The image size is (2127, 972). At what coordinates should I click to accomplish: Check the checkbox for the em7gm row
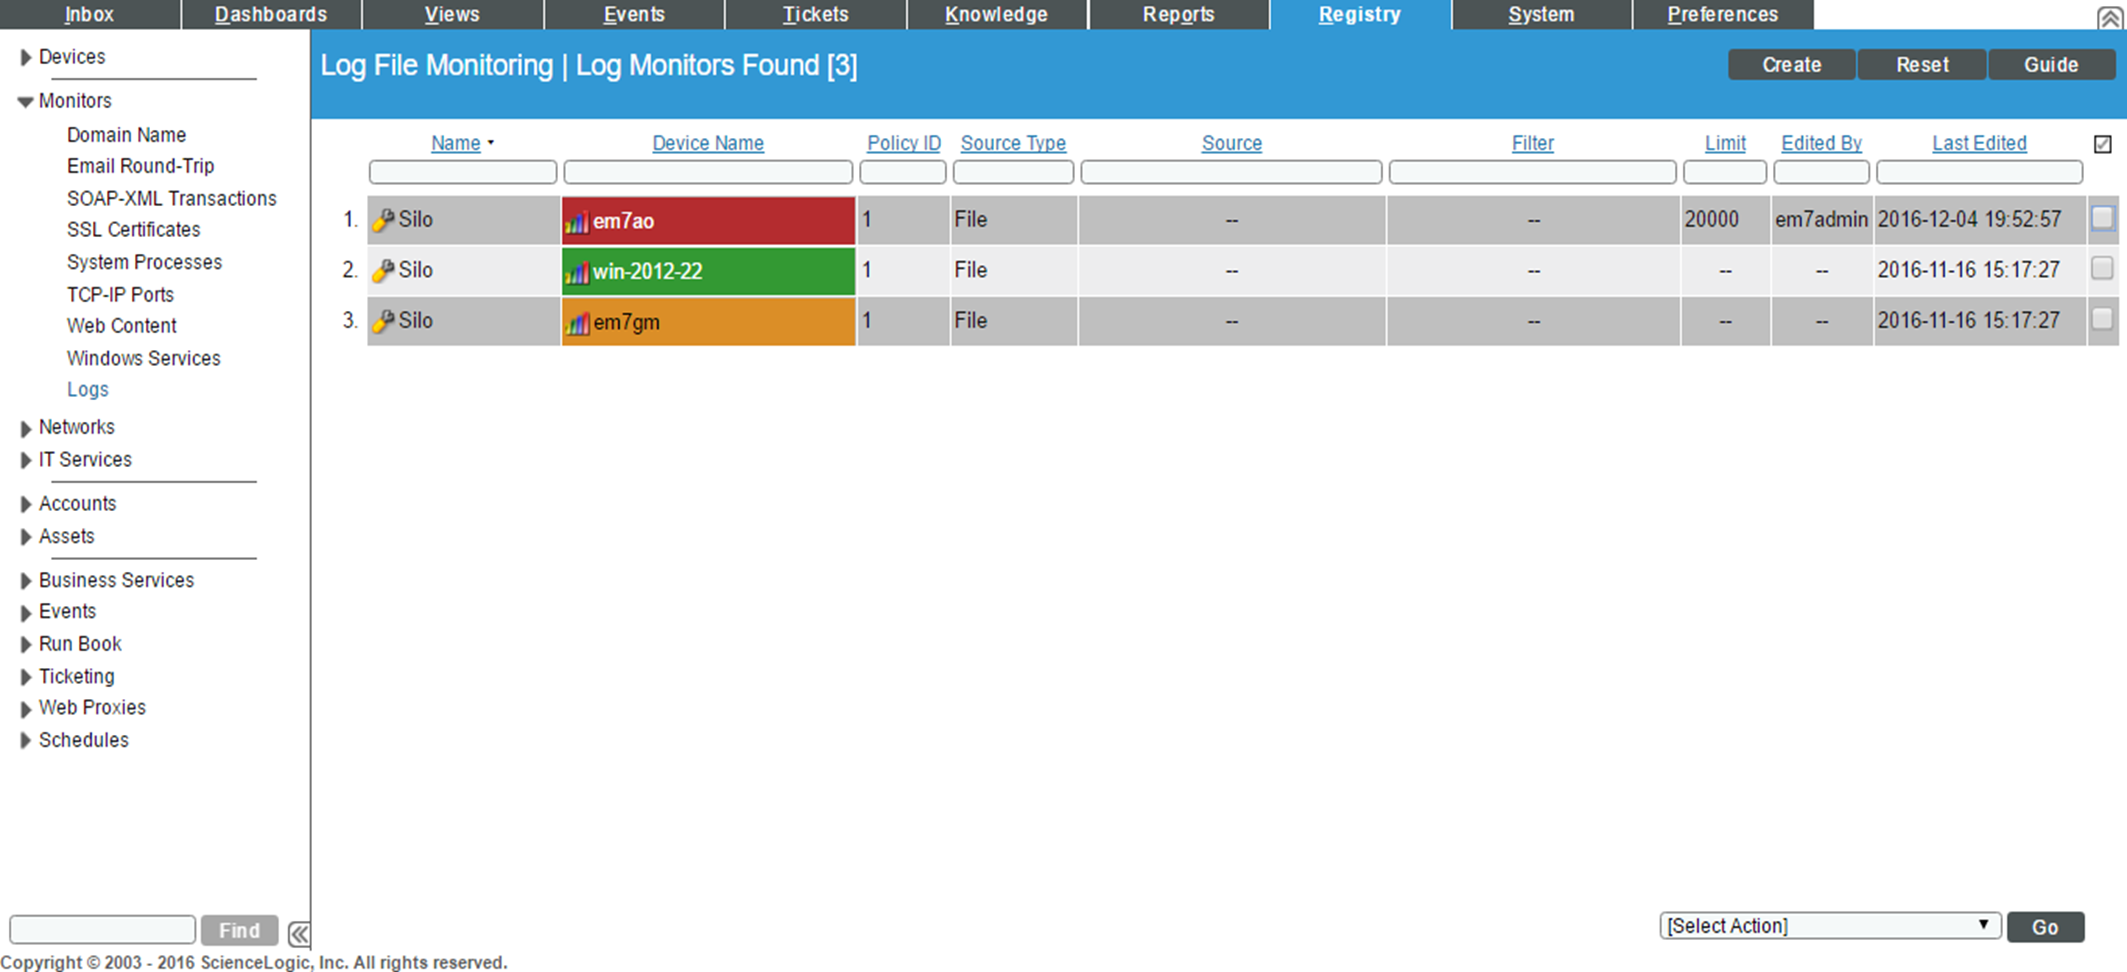2101,320
